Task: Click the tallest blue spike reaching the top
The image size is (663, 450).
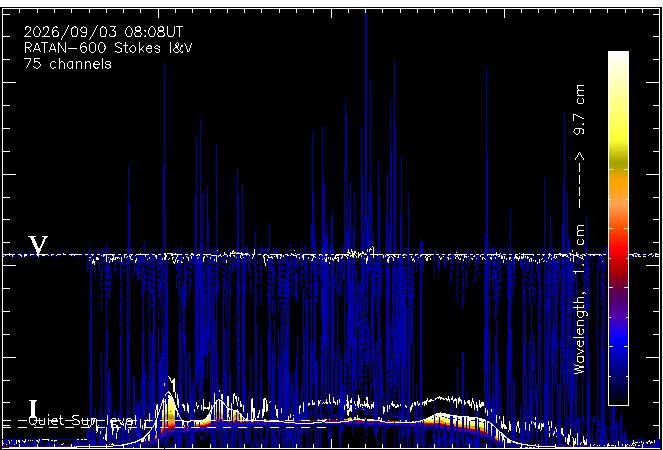Action: click(x=366, y=127)
